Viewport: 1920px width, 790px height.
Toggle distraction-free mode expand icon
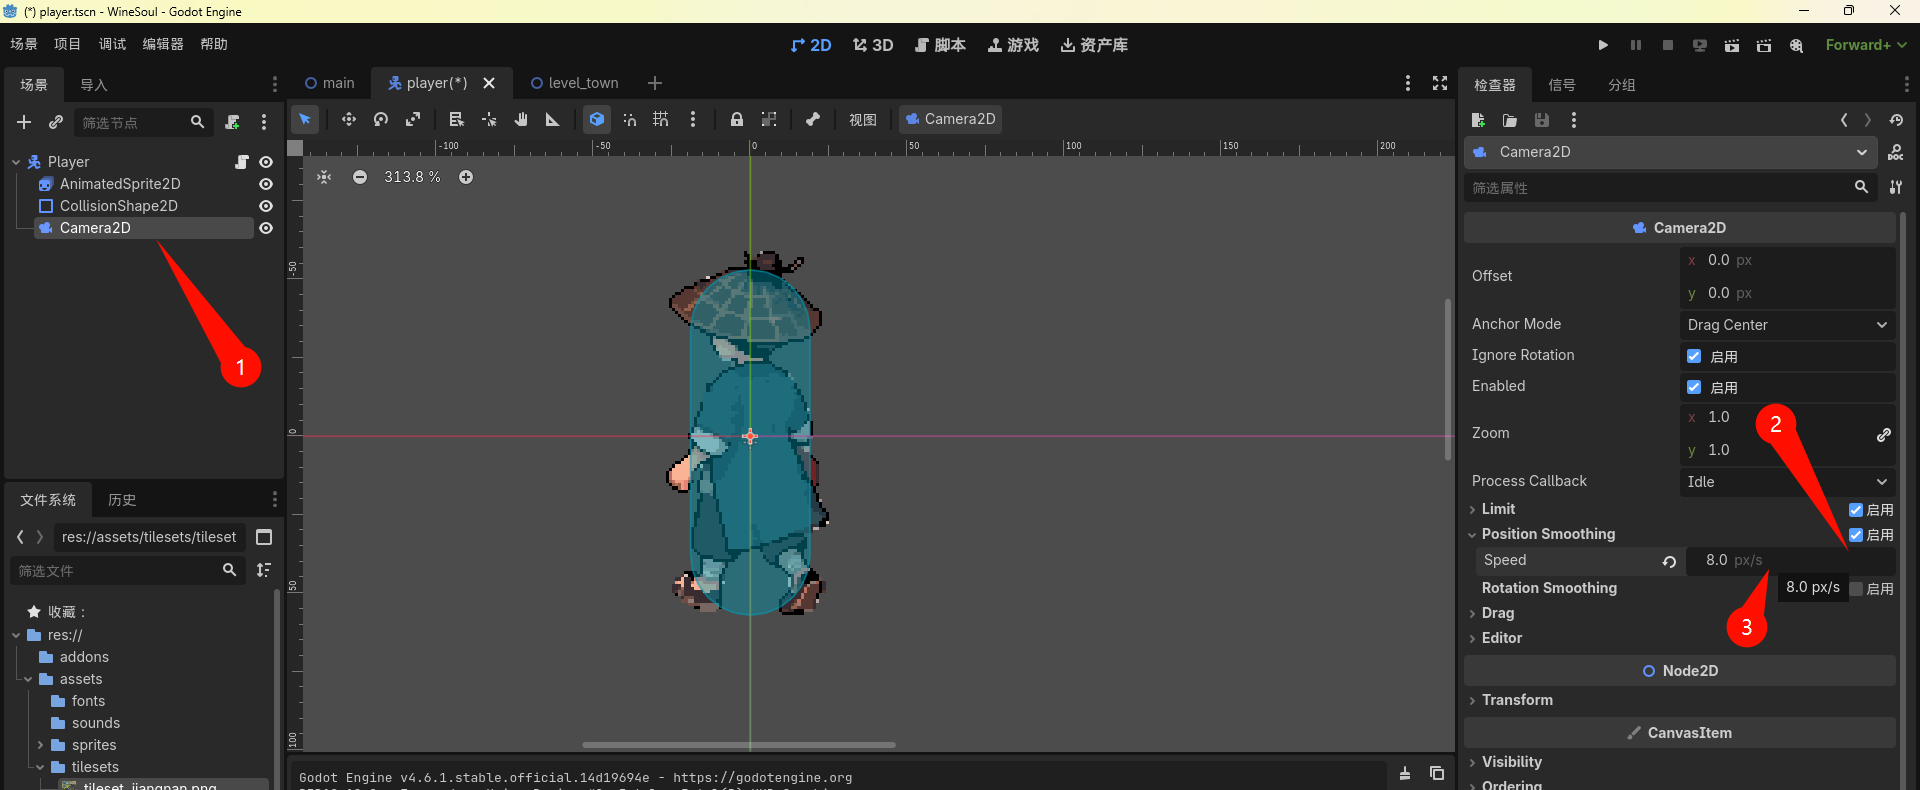tap(1440, 83)
